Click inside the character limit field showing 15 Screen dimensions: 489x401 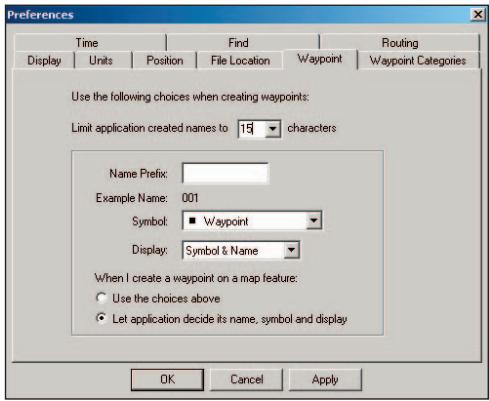tap(252, 129)
